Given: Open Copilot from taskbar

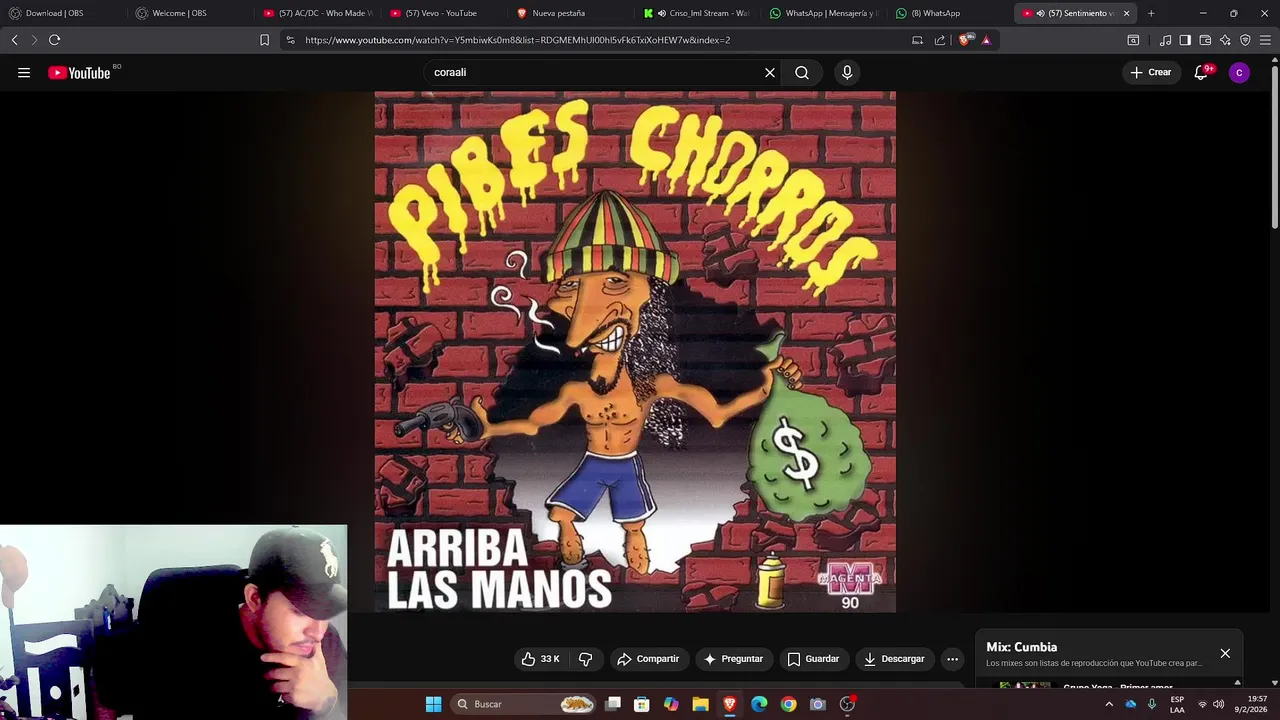Looking at the screenshot, I should click(671, 704).
